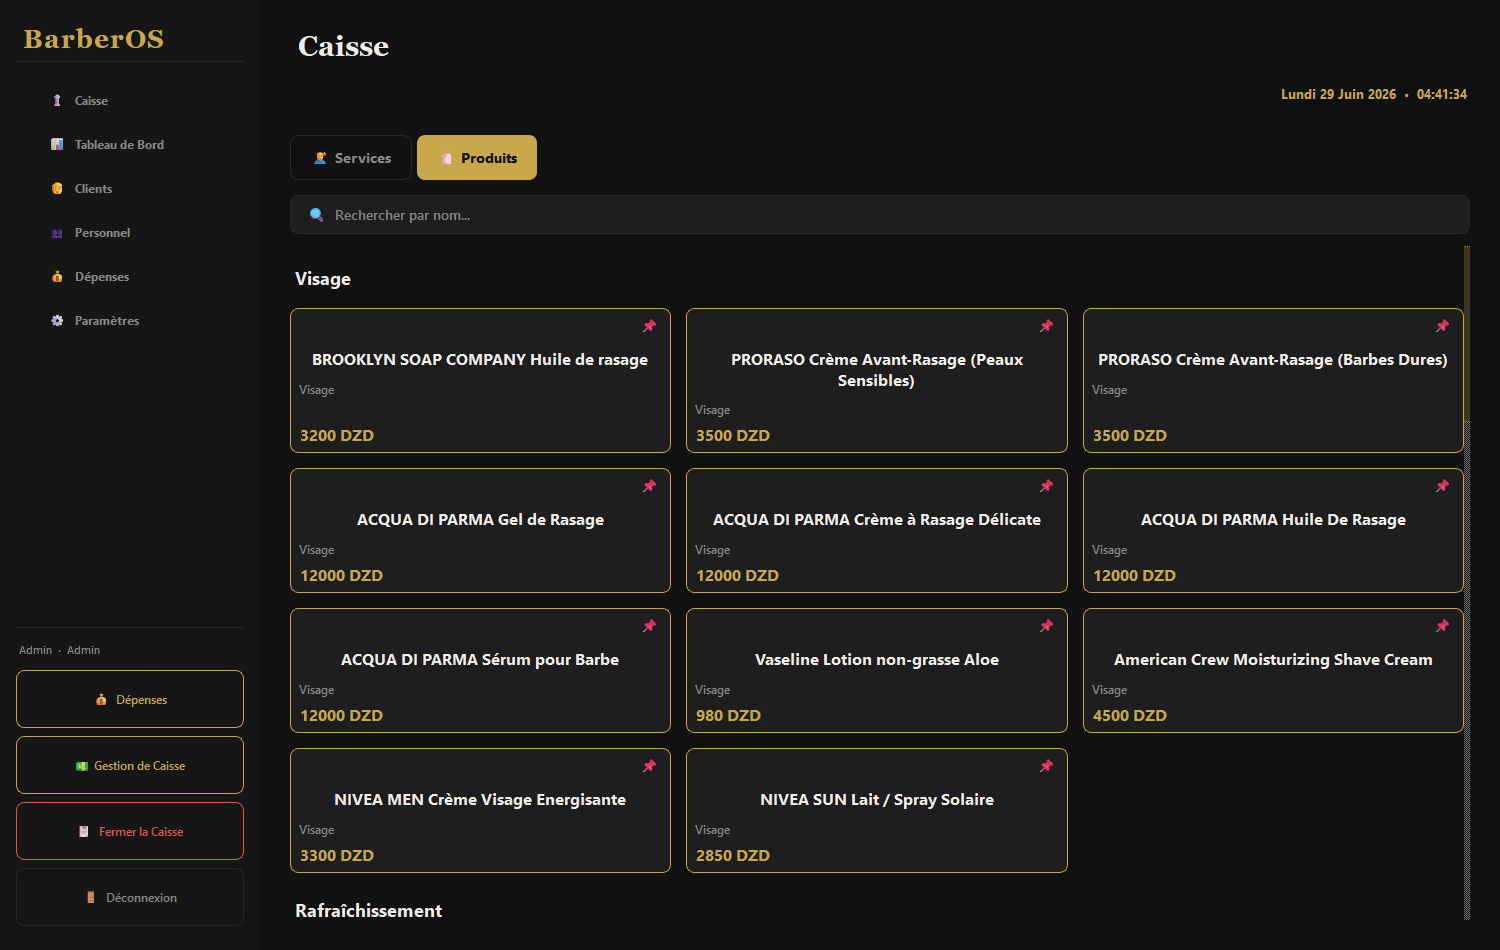Click the 980 DZD price
Screen dimensions: 1500x950
coord(728,716)
